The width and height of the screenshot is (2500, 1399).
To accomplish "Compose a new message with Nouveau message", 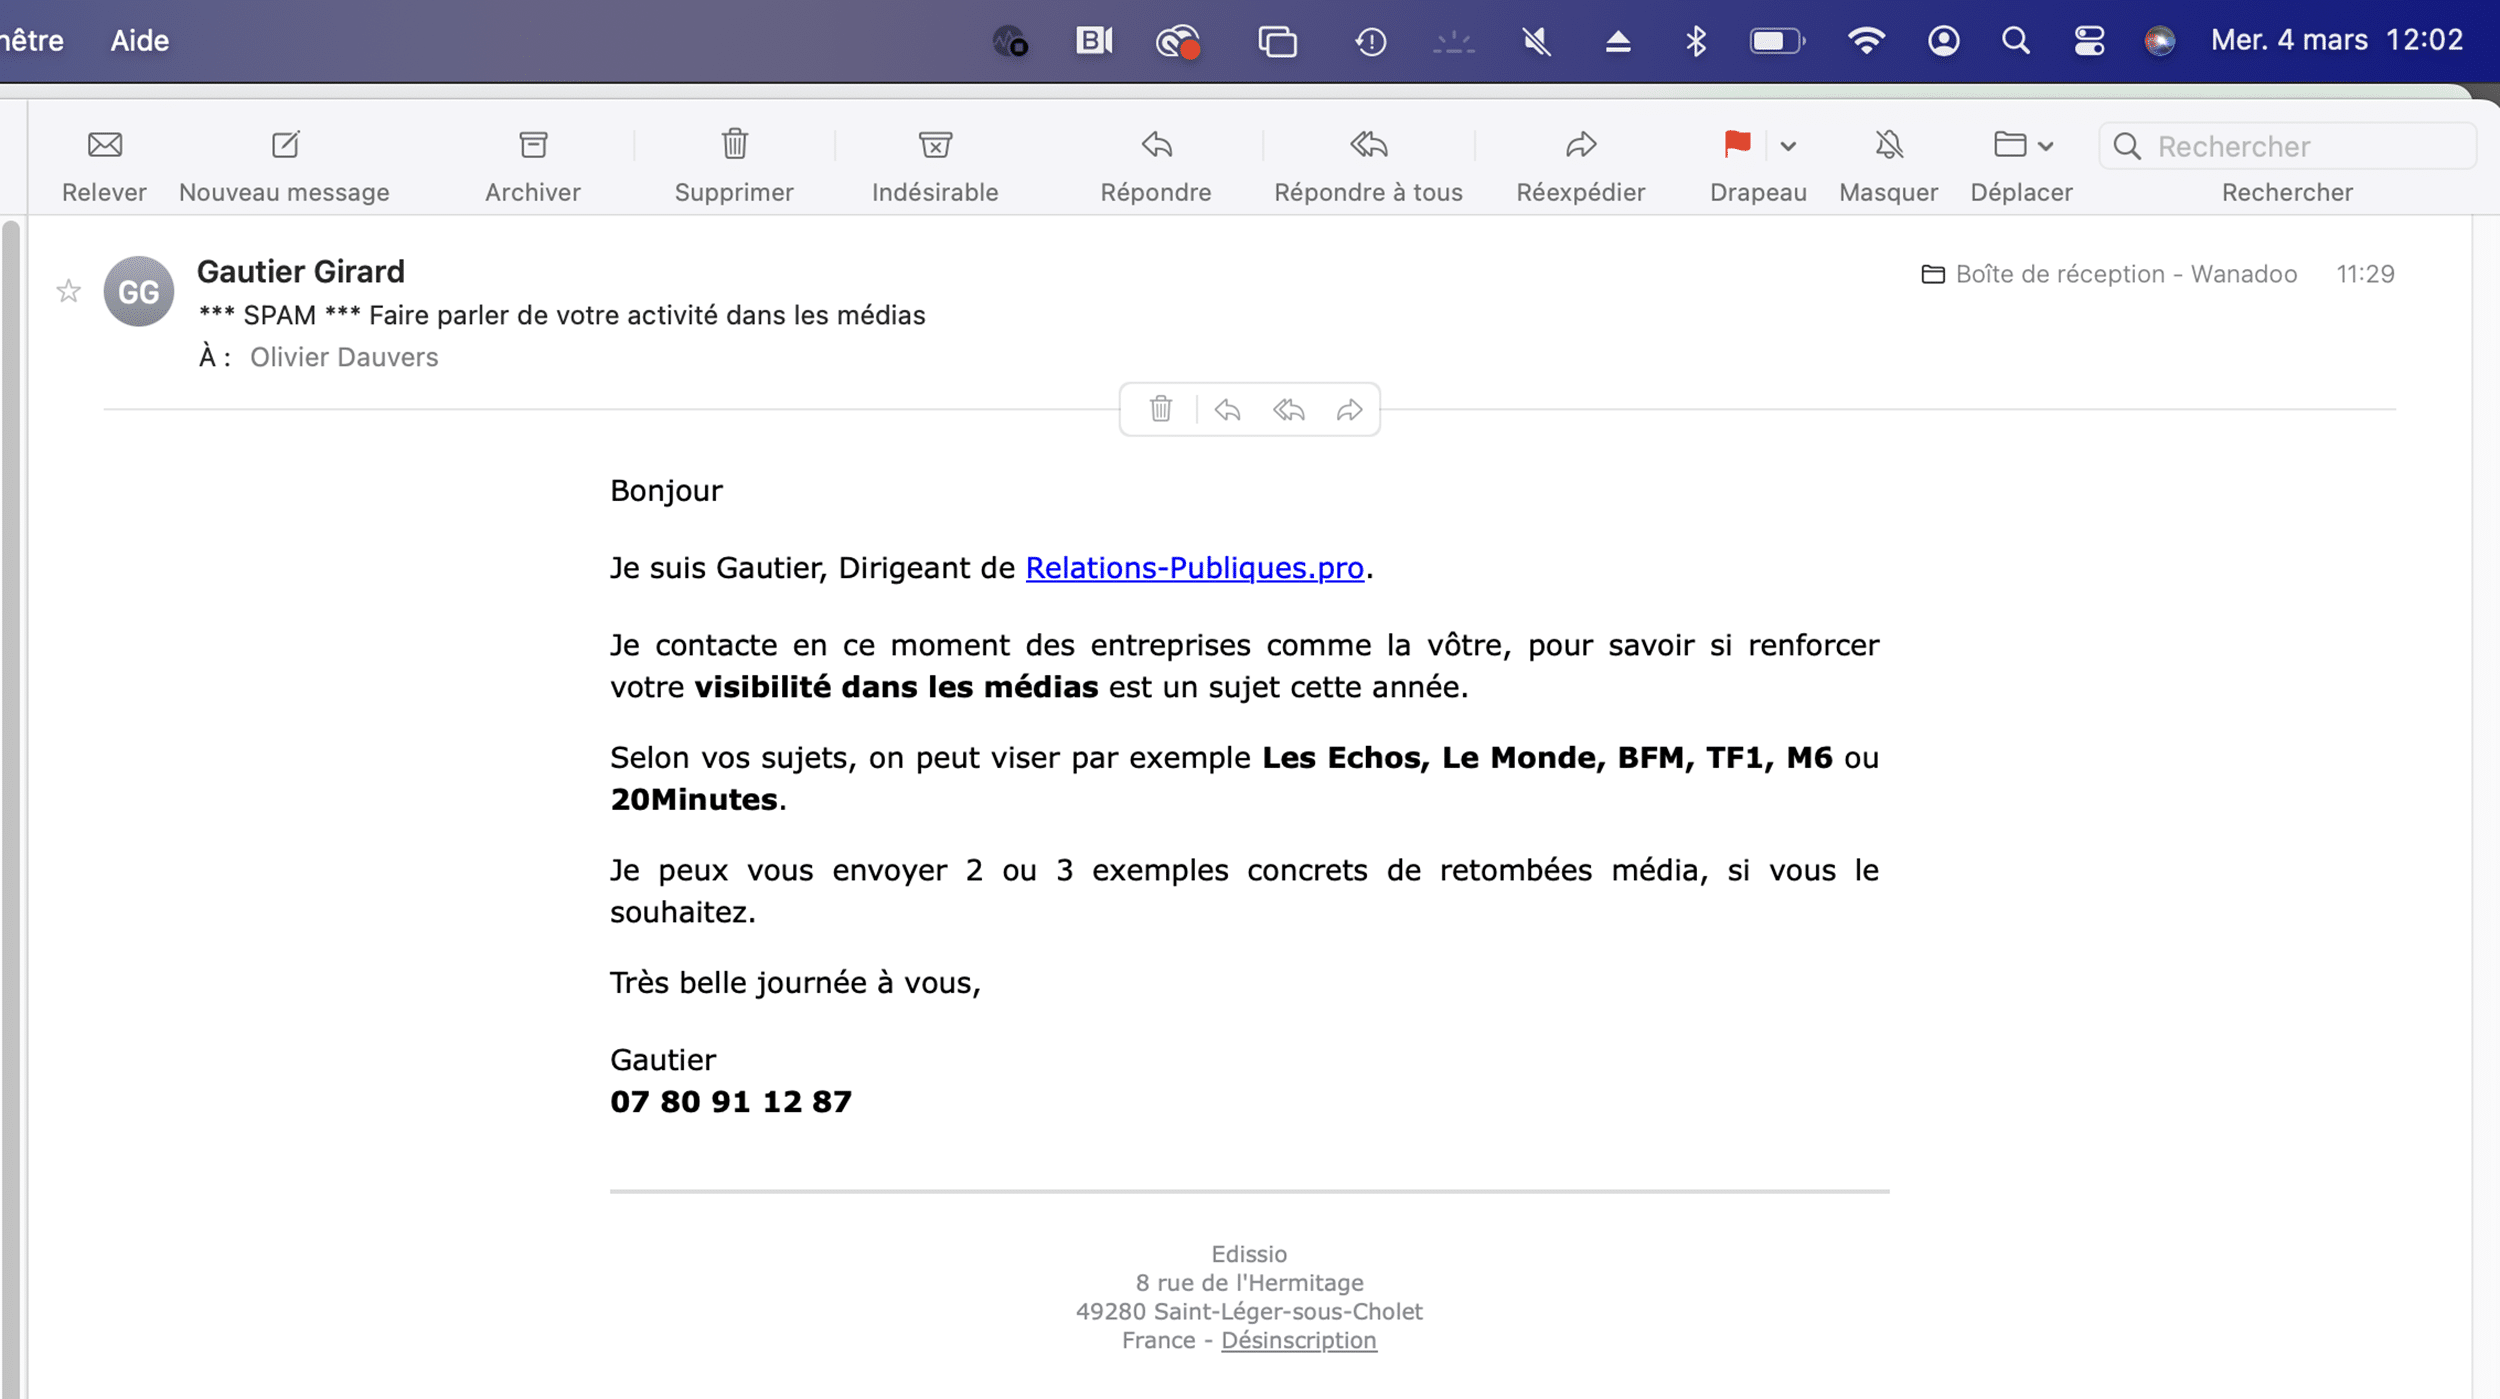I will pos(285,146).
